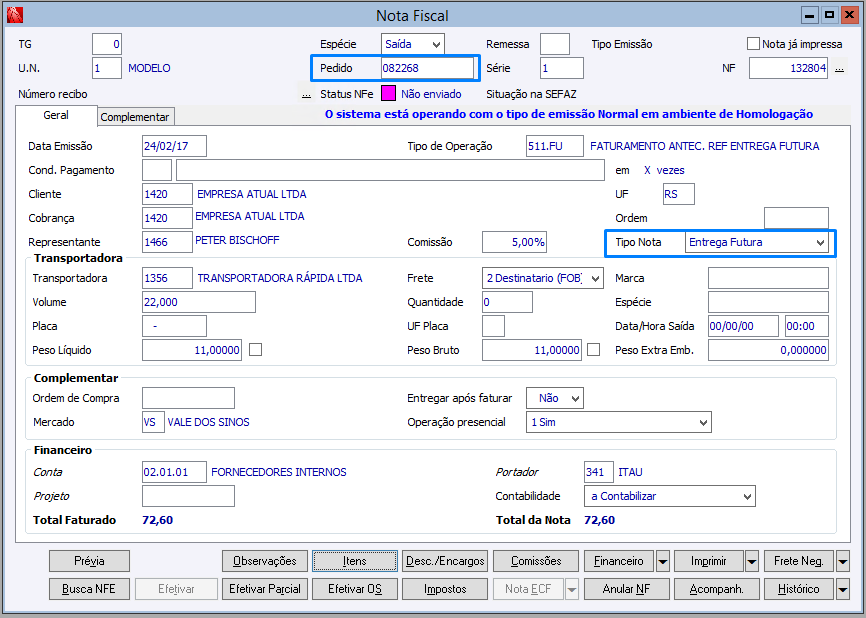Click the UF field with RS
The width and height of the screenshot is (866, 618).
[x=678, y=194]
